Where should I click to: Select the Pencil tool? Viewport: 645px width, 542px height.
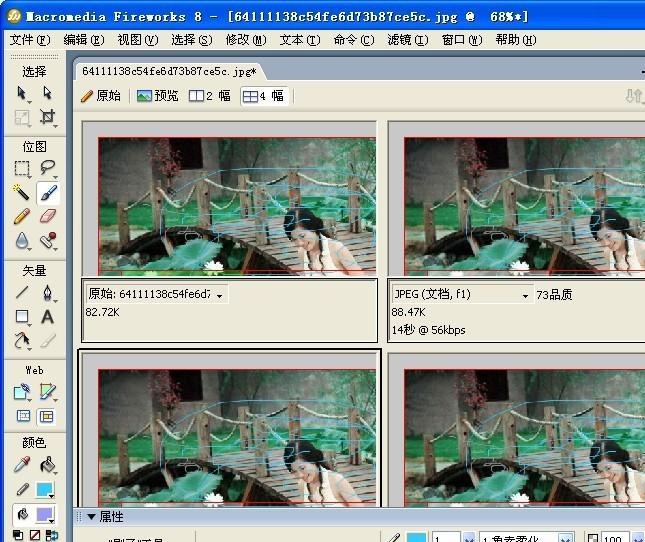[22, 216]
